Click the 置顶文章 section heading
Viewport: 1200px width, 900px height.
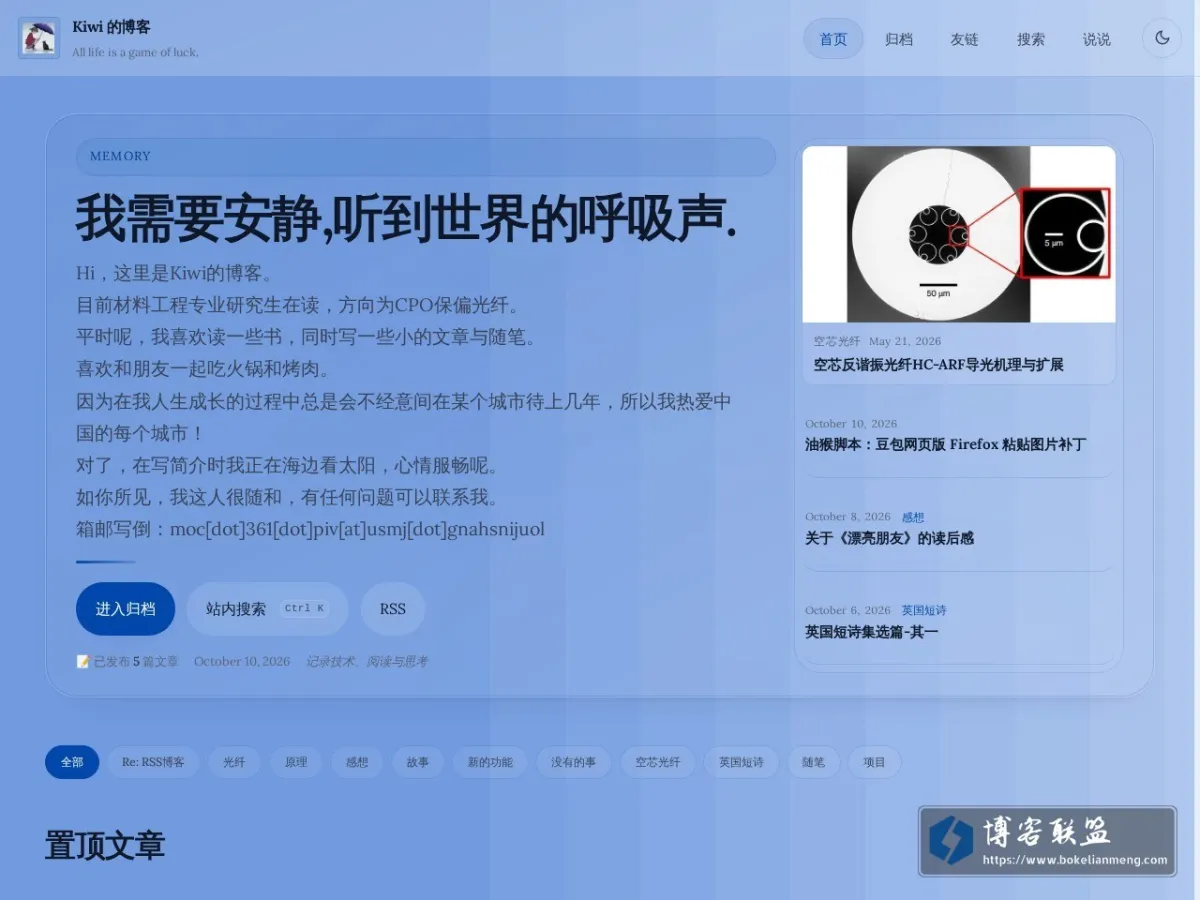[105, 845]
